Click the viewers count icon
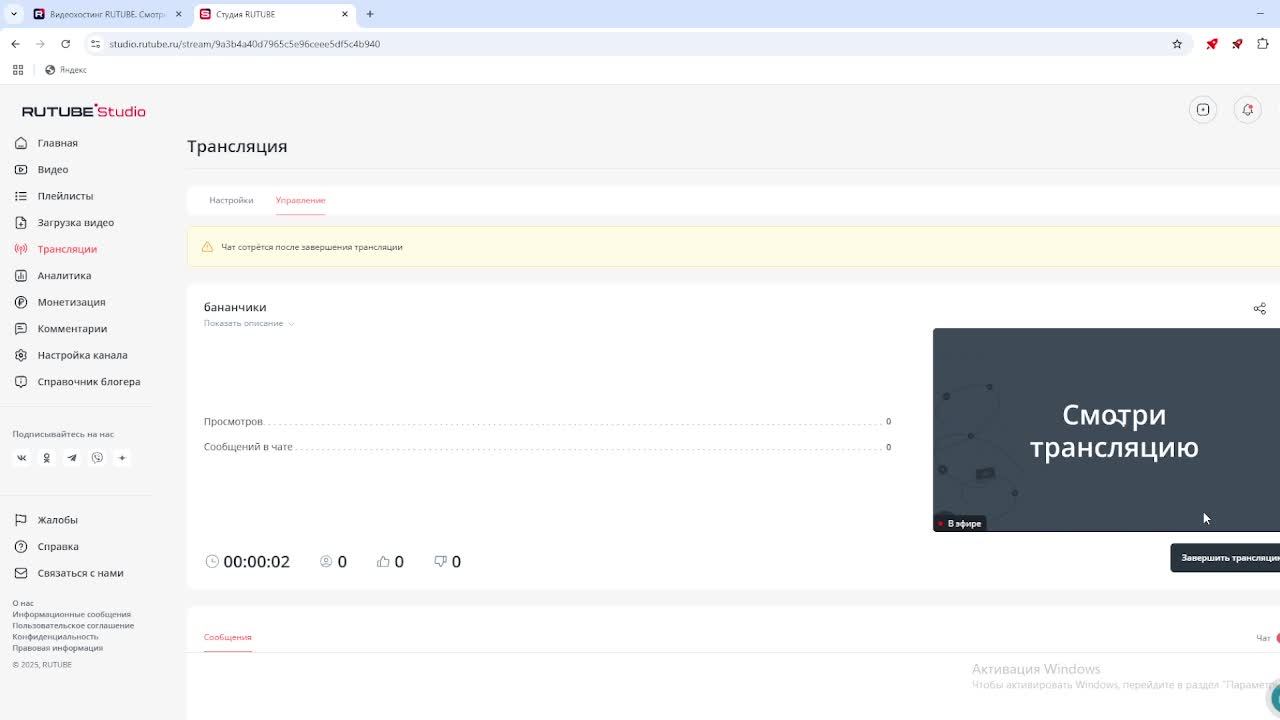The image size is (1280, 720). (x=326, y=561)
